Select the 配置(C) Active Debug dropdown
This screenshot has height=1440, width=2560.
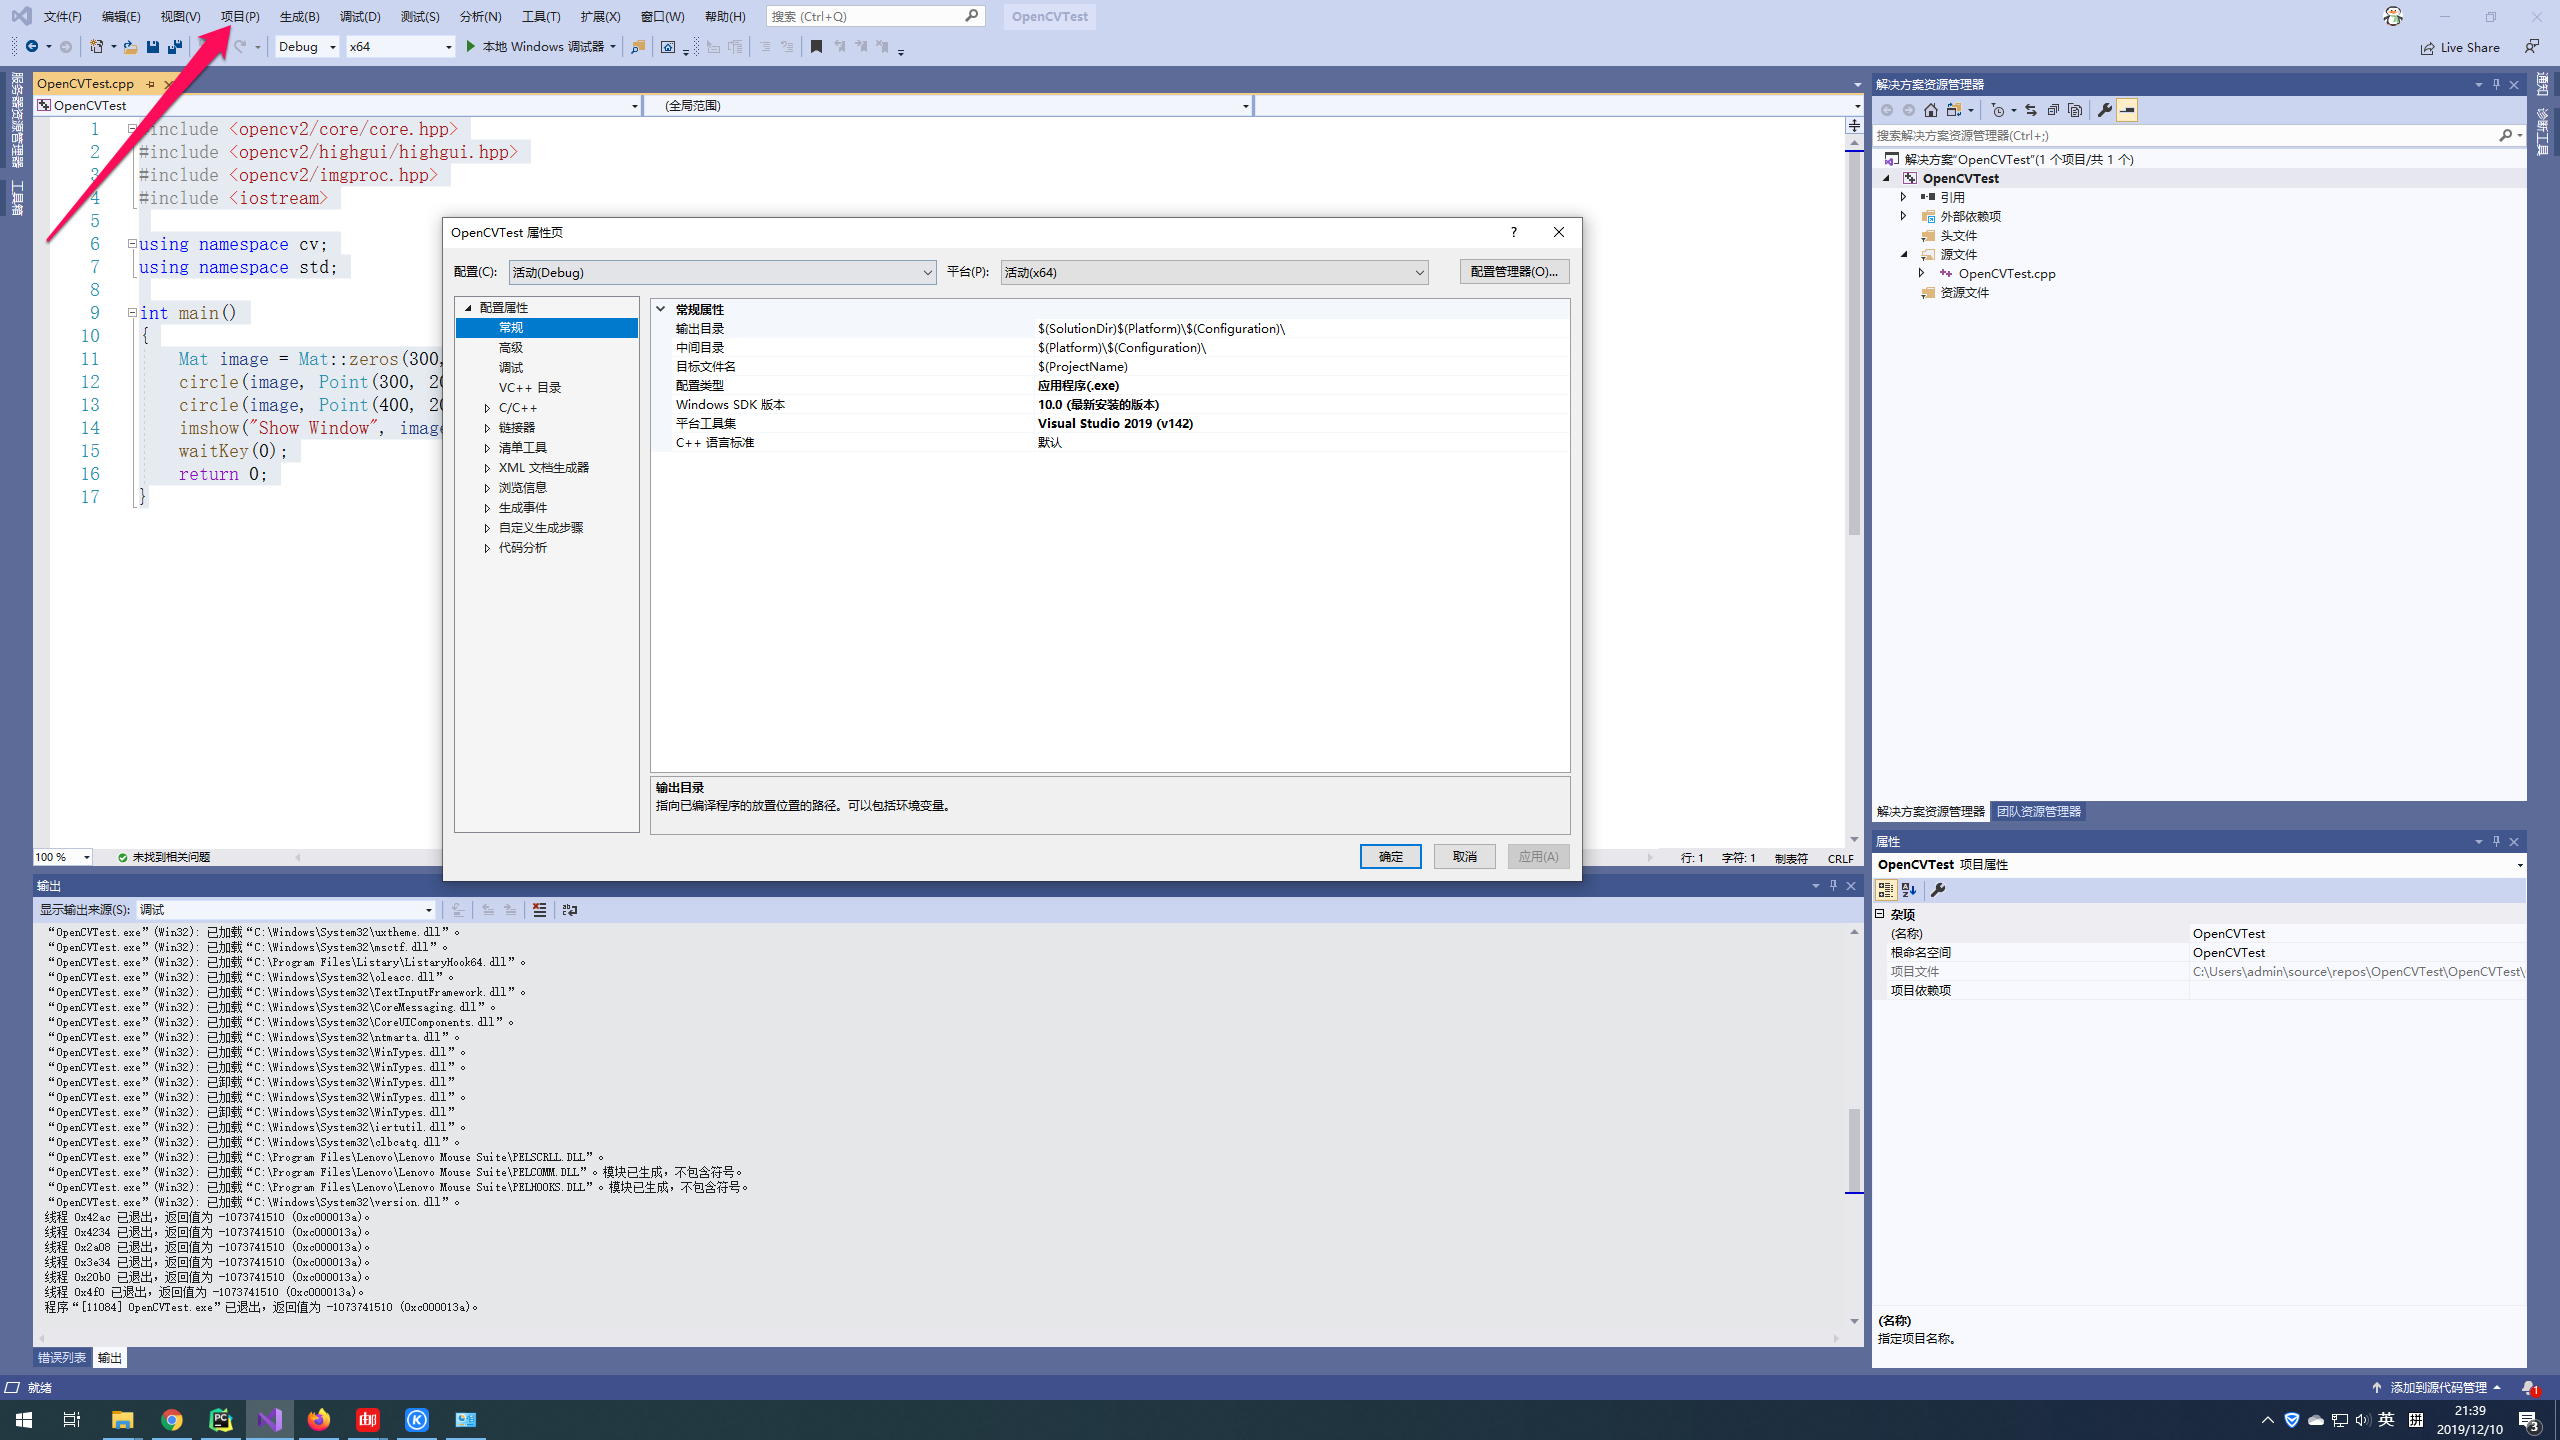717,271
